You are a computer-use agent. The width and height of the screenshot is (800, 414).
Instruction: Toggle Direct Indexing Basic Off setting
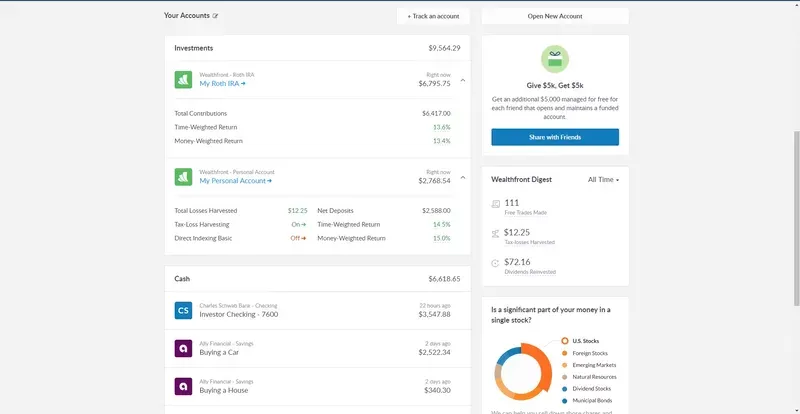coord(298,238)
